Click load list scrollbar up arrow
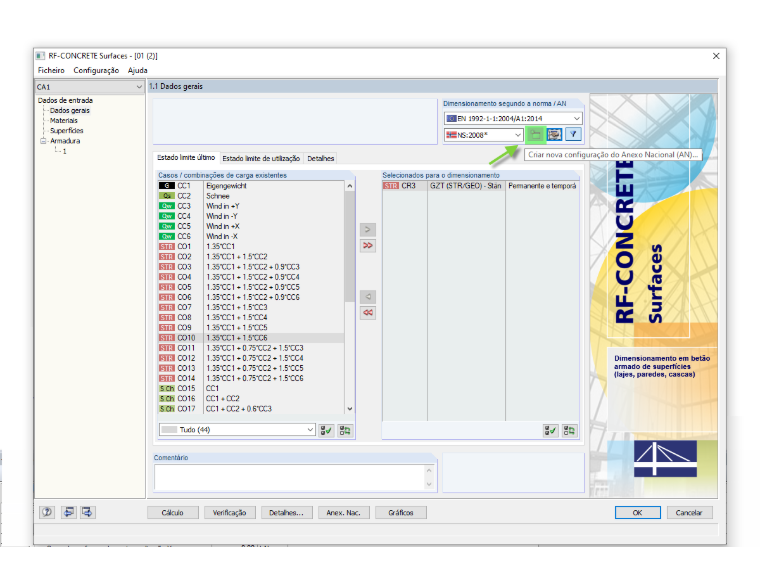 tap(349, 186)
